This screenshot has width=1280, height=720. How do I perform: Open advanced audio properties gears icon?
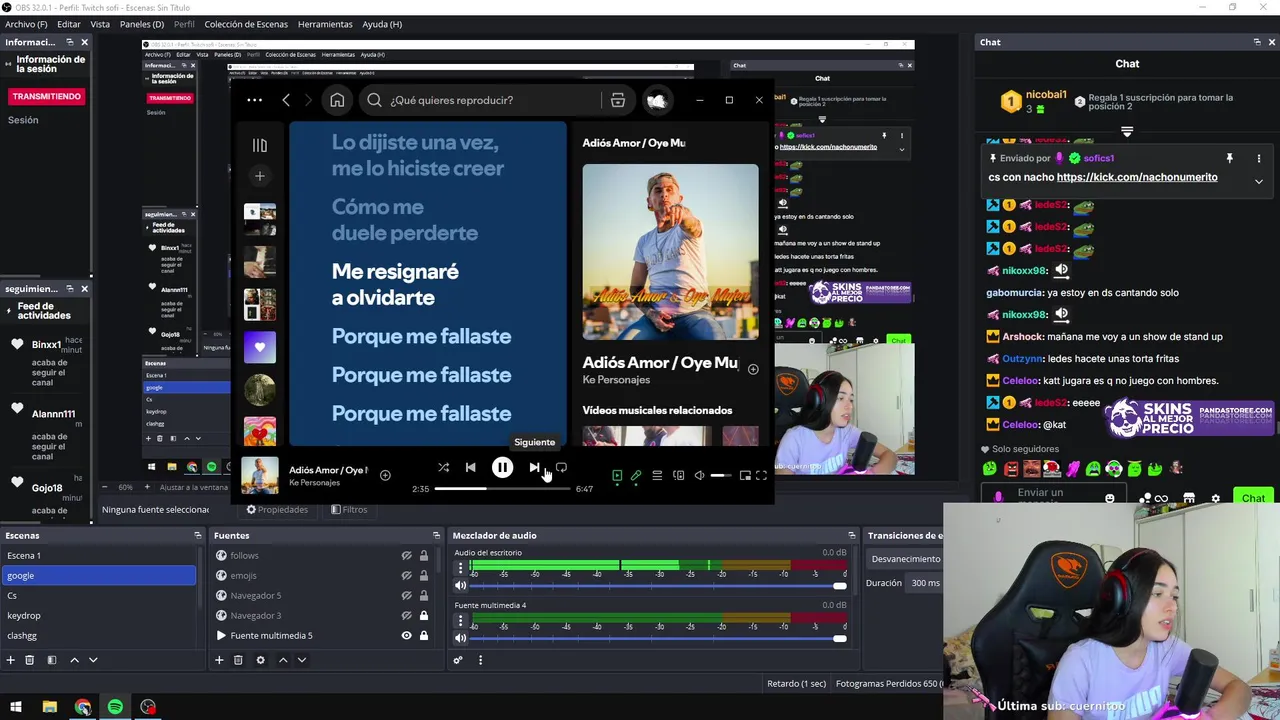tap(458, 660)
